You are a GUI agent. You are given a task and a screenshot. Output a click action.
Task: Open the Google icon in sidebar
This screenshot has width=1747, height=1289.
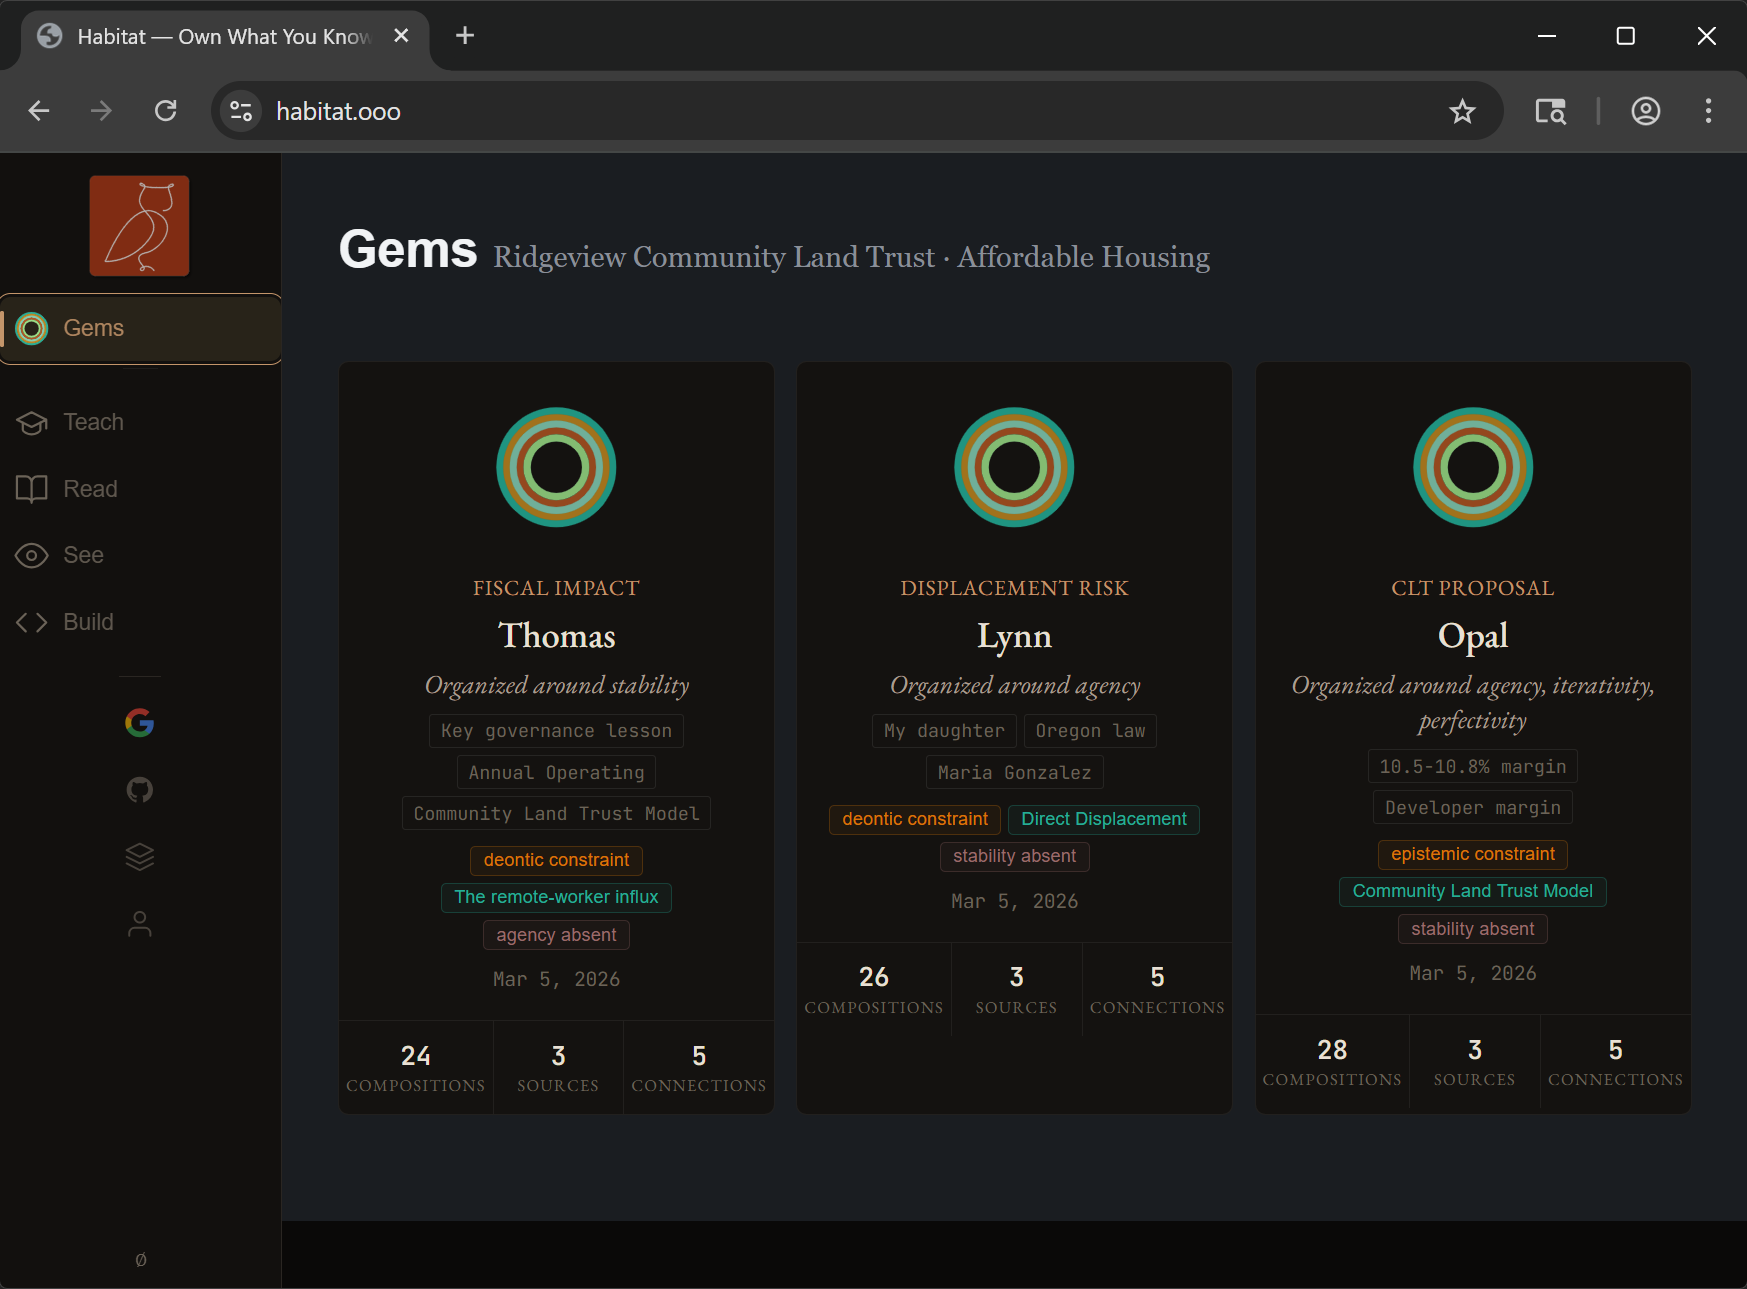[x=139, y=723]
